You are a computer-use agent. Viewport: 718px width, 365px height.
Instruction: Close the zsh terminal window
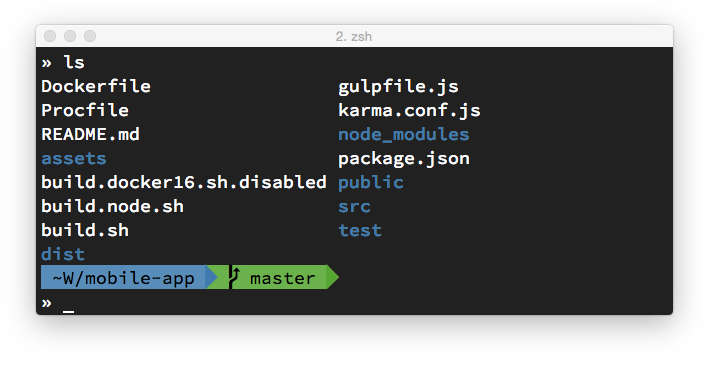pyautogui.click(x=50, y=36)
